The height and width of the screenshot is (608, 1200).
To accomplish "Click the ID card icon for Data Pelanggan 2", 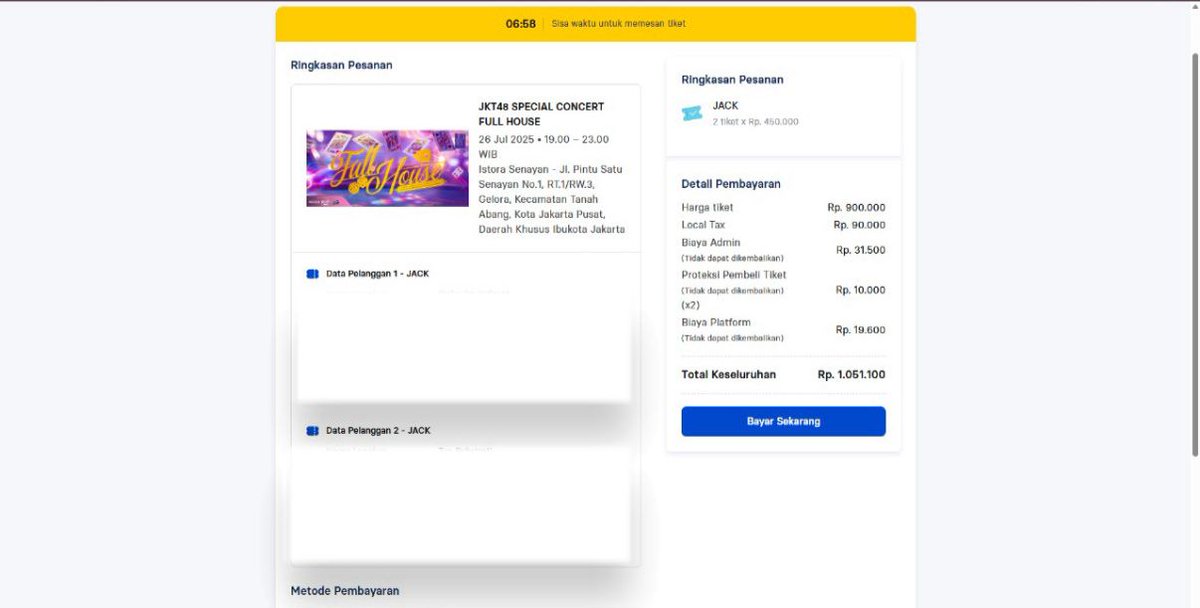I will [312, 430].
